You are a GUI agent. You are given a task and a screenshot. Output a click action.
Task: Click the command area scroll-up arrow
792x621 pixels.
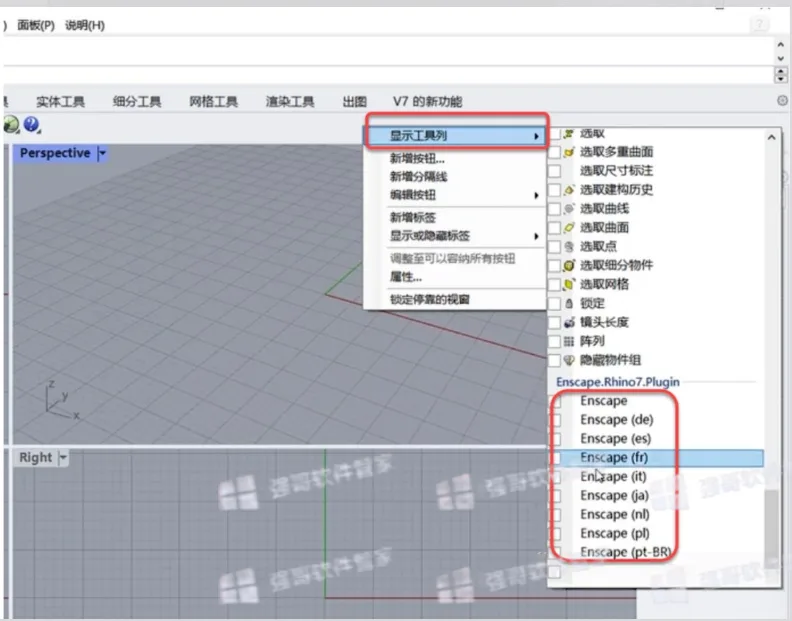pyautogui.click(x=780, y=45)
